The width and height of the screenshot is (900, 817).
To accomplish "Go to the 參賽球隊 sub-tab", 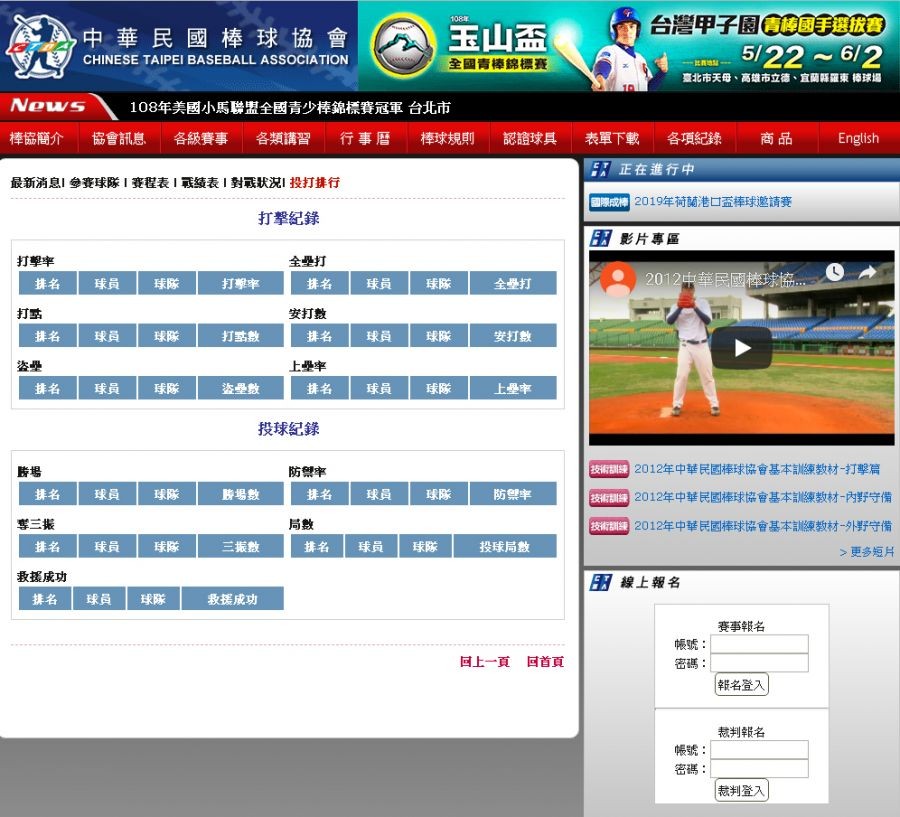I will click(94, 183).
